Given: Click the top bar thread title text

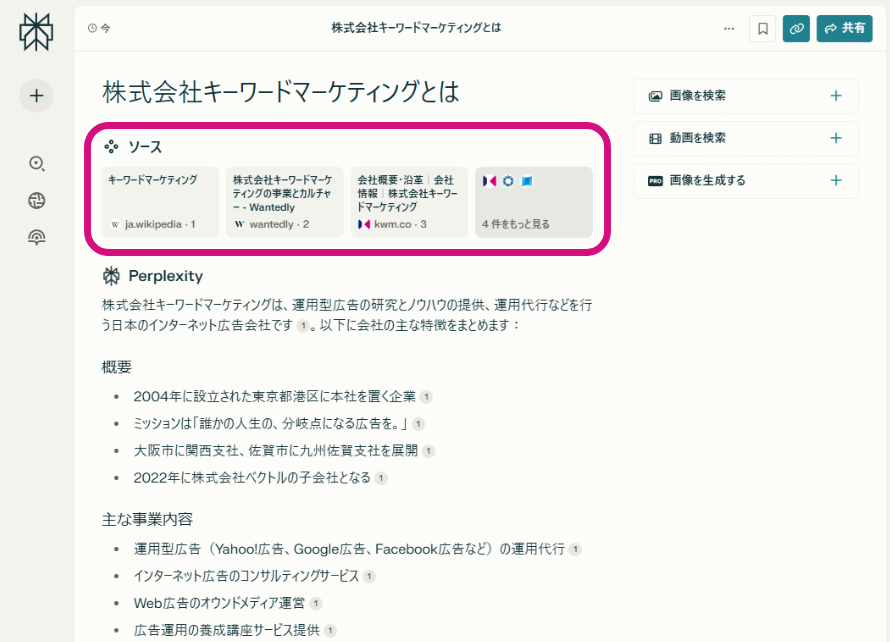Looking at the screenshot, I should (x=416, y=28).
